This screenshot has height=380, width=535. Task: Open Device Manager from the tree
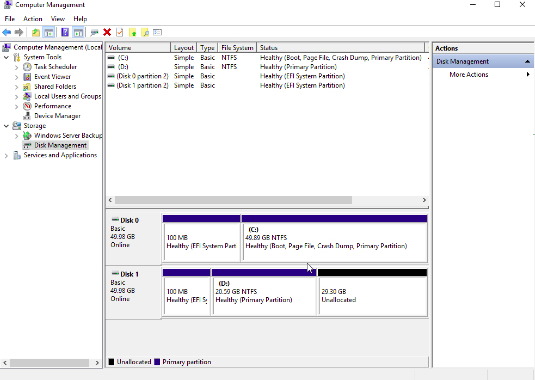[x=57, y=116]
